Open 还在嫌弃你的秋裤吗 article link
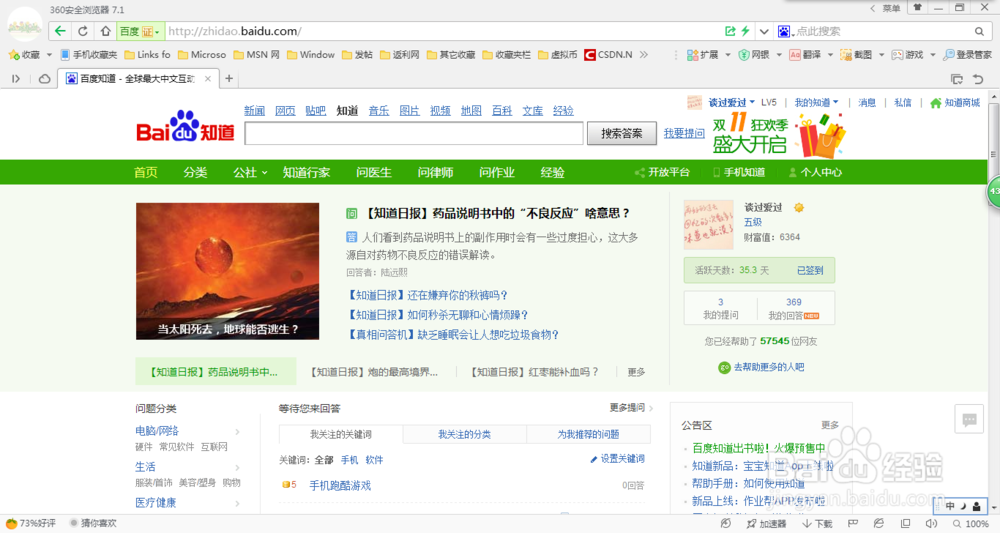 (427, 295)
